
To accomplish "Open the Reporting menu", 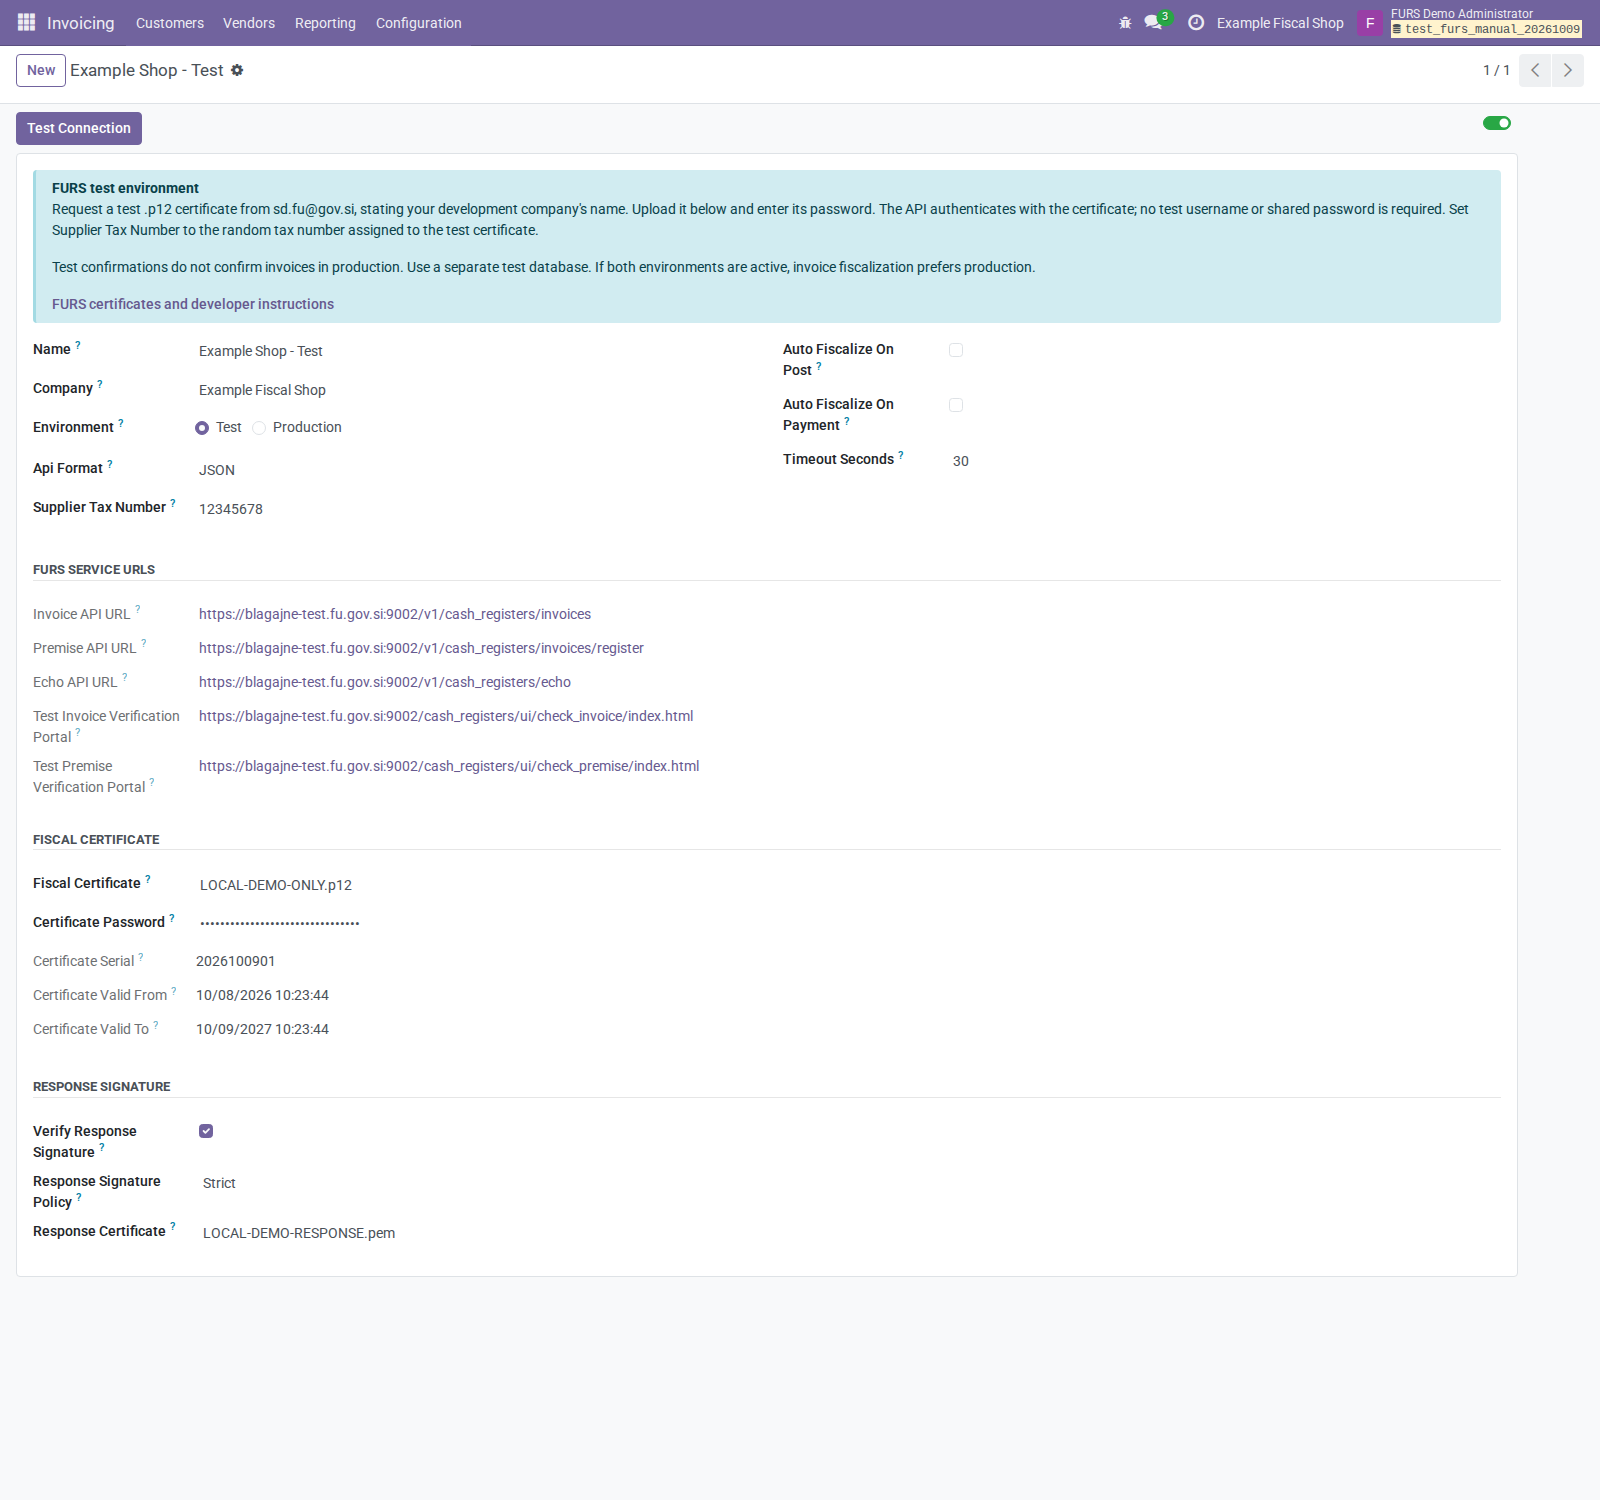I will tap(325, 23).
